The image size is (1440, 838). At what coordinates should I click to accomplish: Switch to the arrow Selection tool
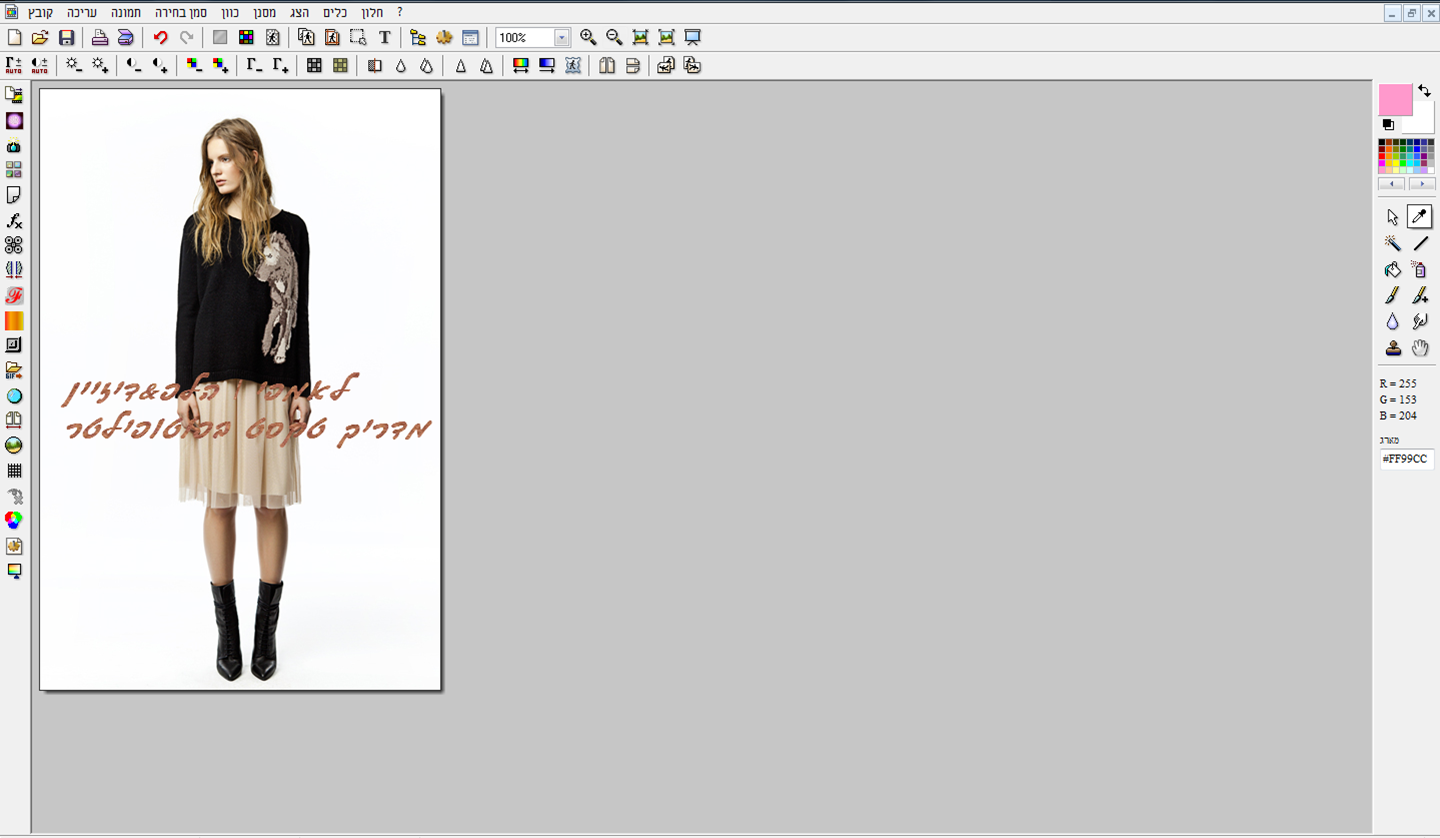pos(1392,217)
